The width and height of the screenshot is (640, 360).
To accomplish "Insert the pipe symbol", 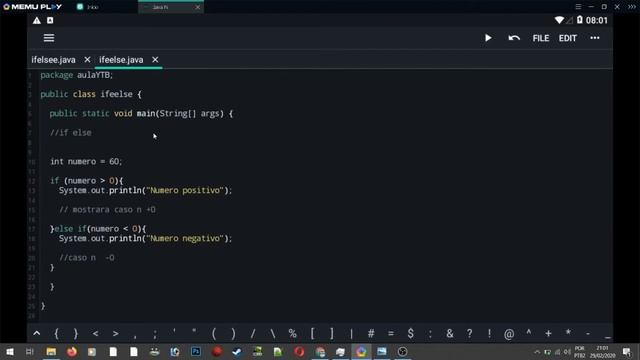I will (x=351, y=333).
